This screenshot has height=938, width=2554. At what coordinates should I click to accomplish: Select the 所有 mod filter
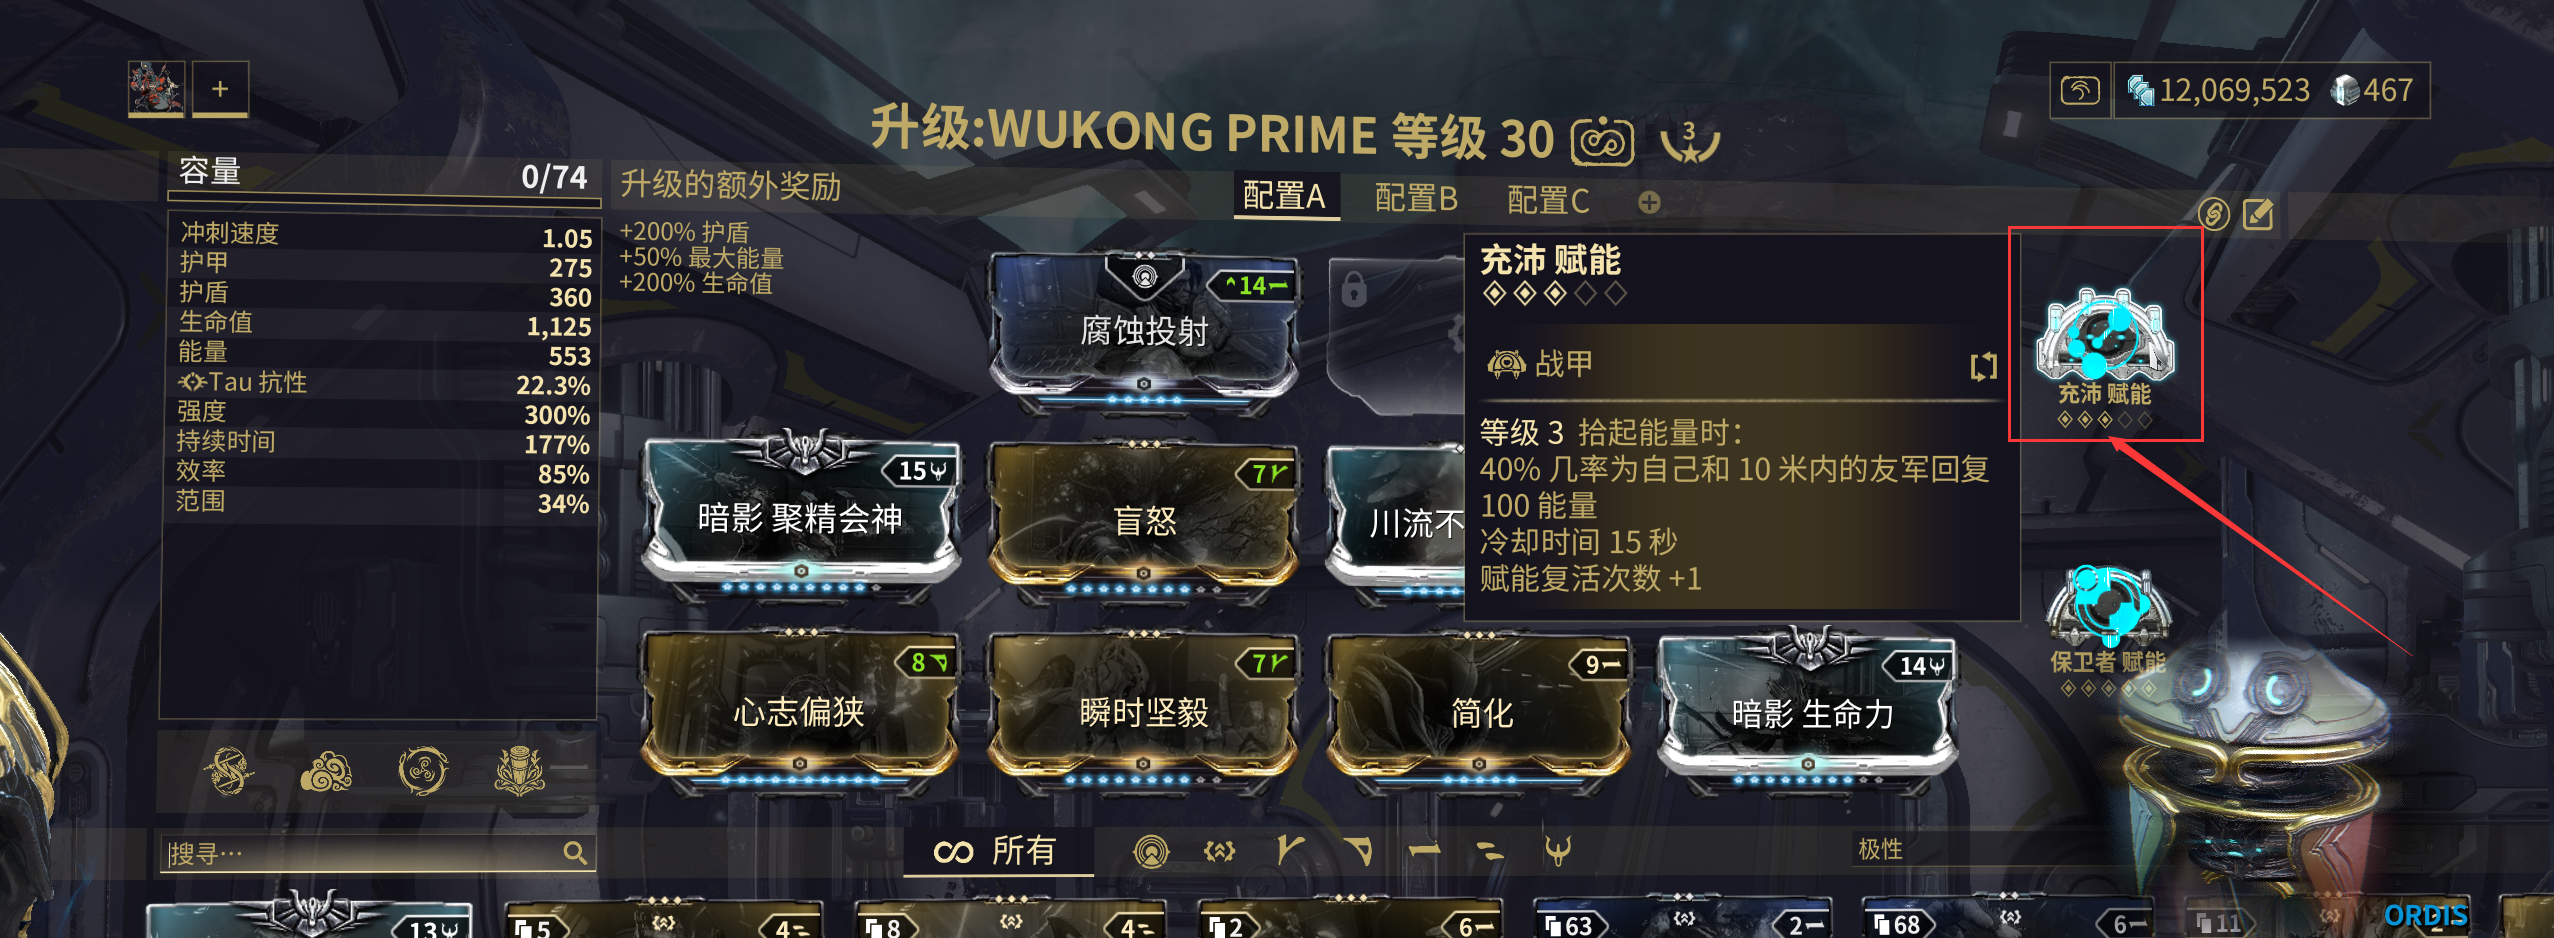997,851
